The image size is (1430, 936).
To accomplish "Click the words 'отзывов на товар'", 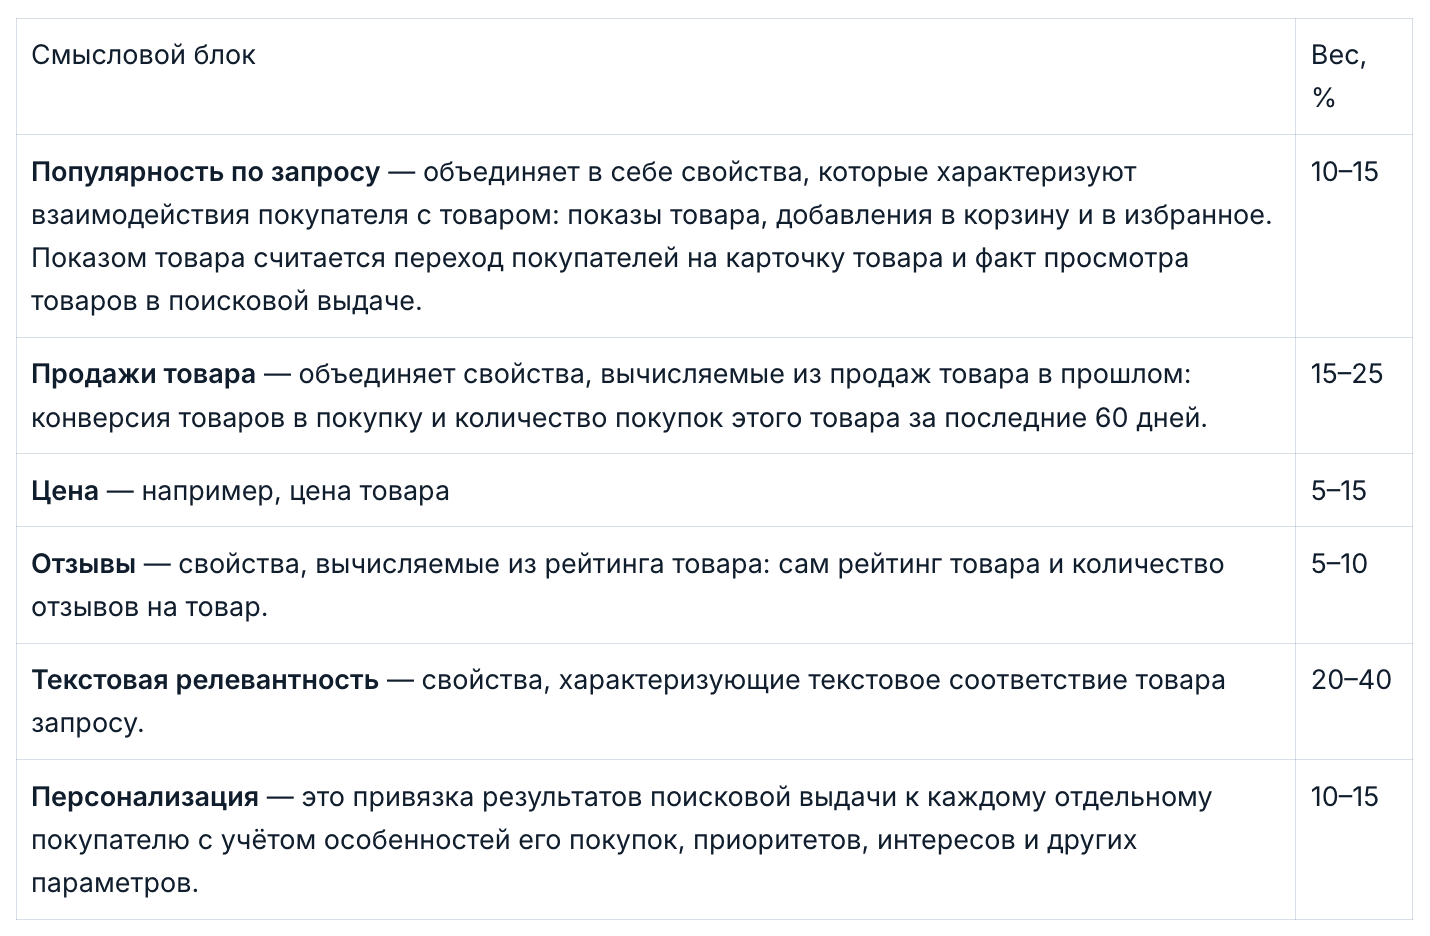I will click(x=146, y=607).
